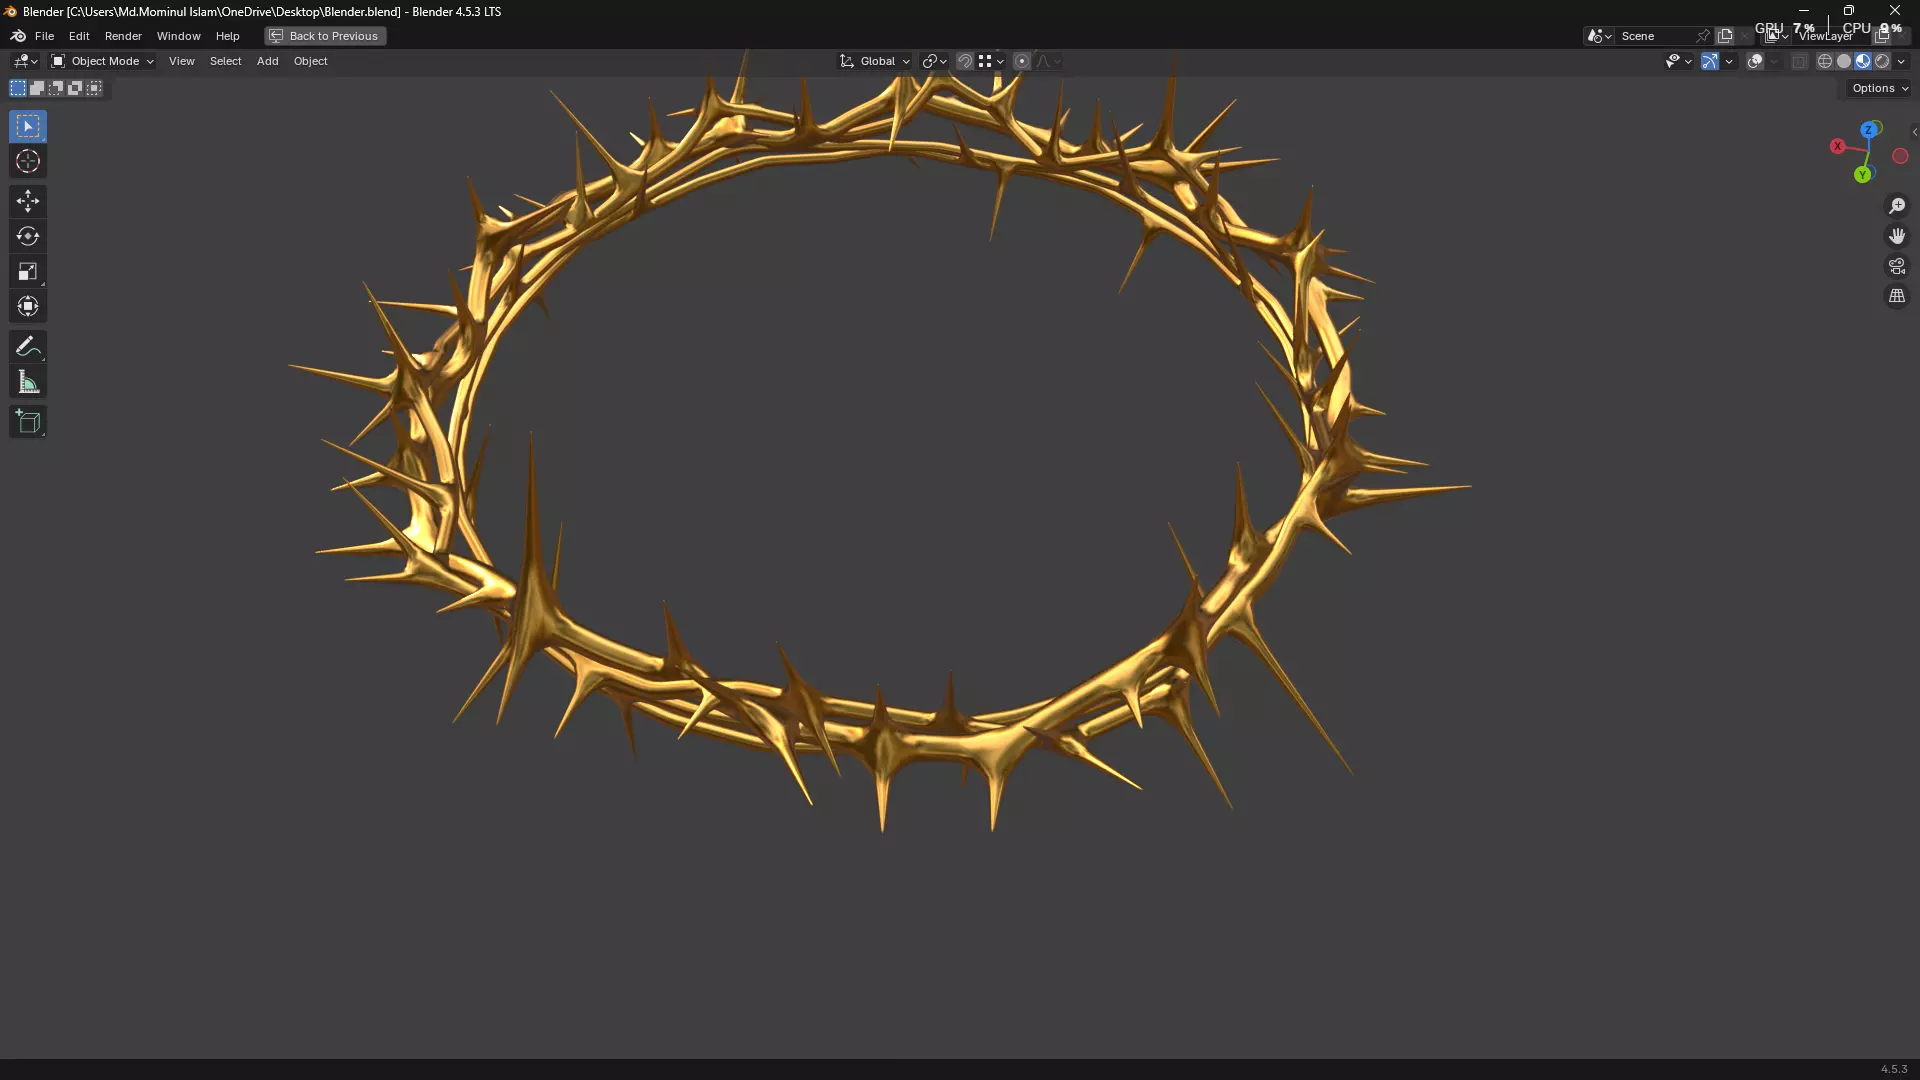1920x1080 pixels.
Task: Open pivot point dropdown
Action: point(934,61)
